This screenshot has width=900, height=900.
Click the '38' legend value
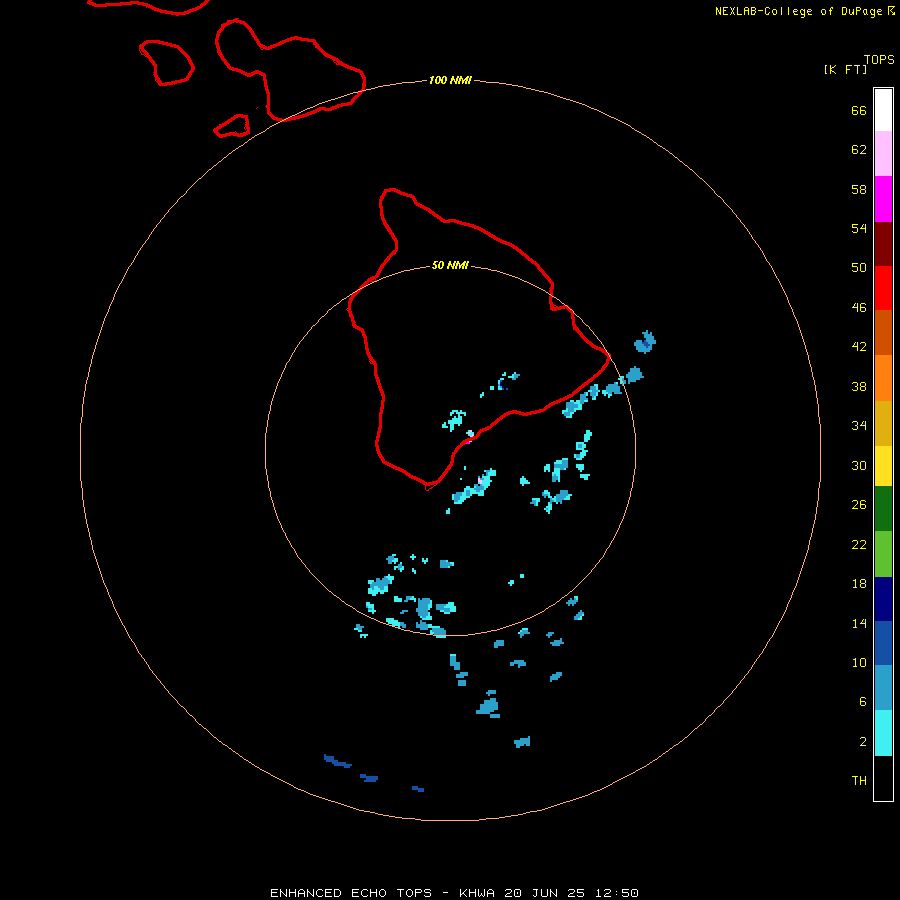point(859,386)
